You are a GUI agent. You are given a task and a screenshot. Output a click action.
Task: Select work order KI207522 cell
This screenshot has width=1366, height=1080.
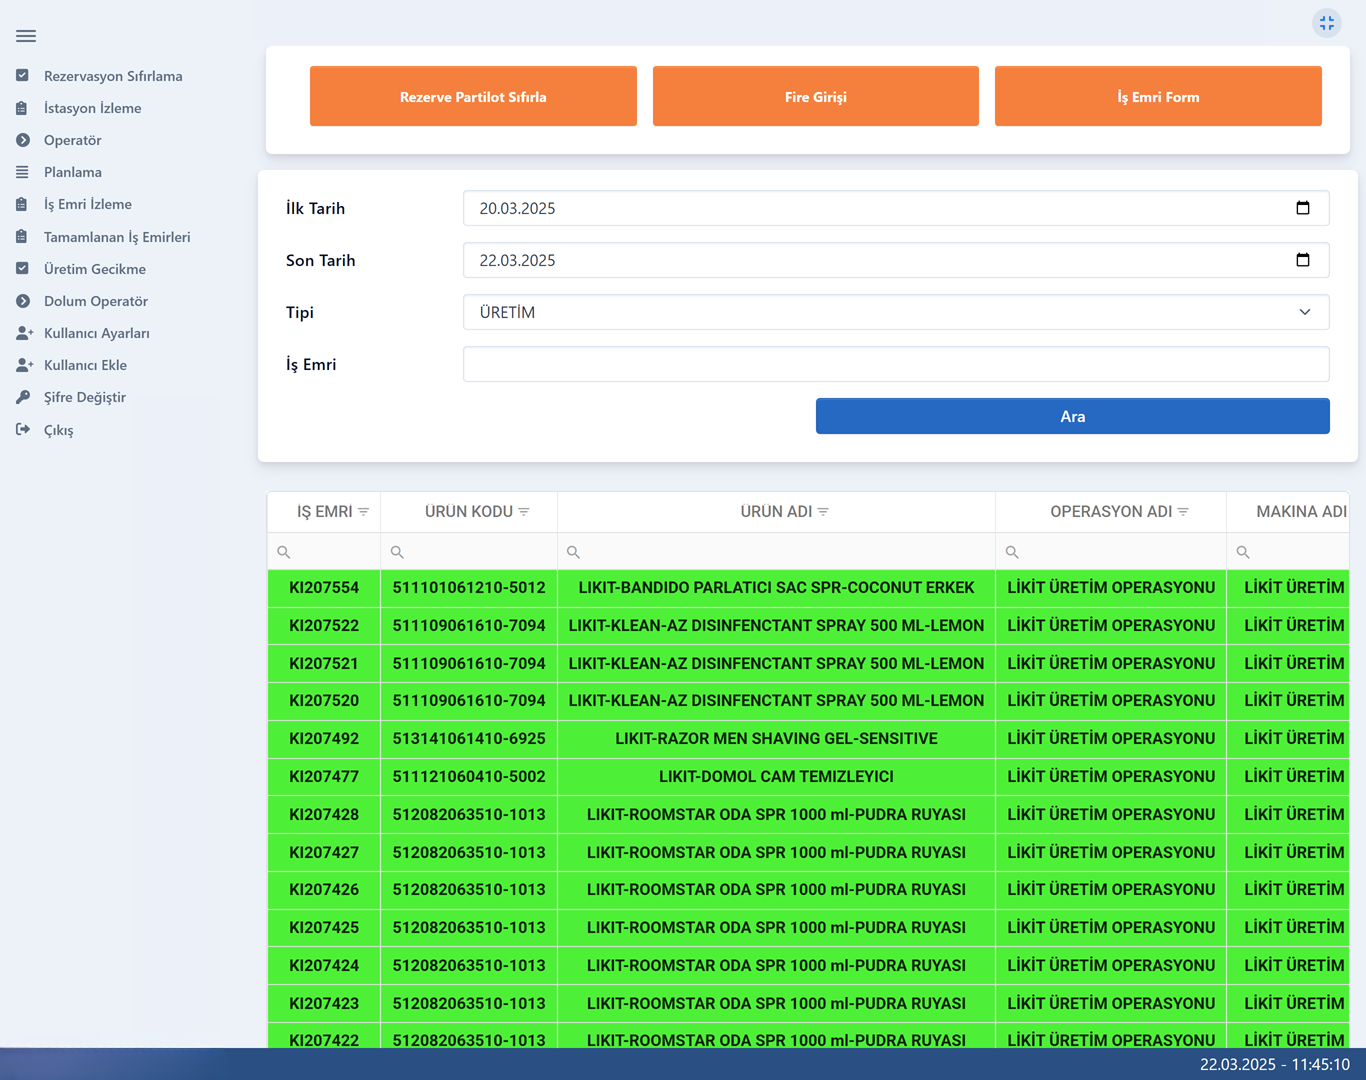tap(324, 626)
